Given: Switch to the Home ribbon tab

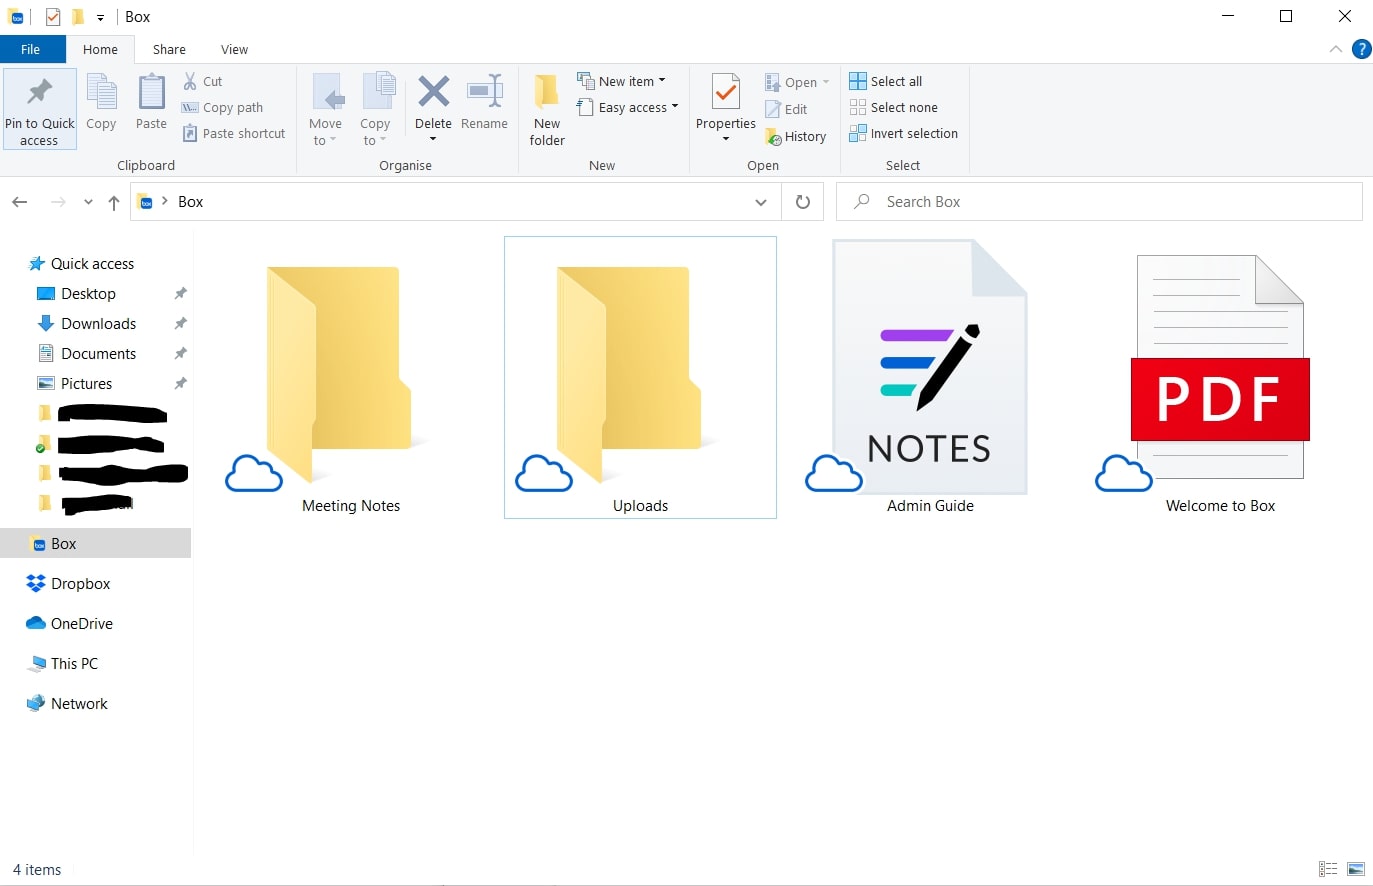Looking at the screenshot, I should [x=100, y=49].
